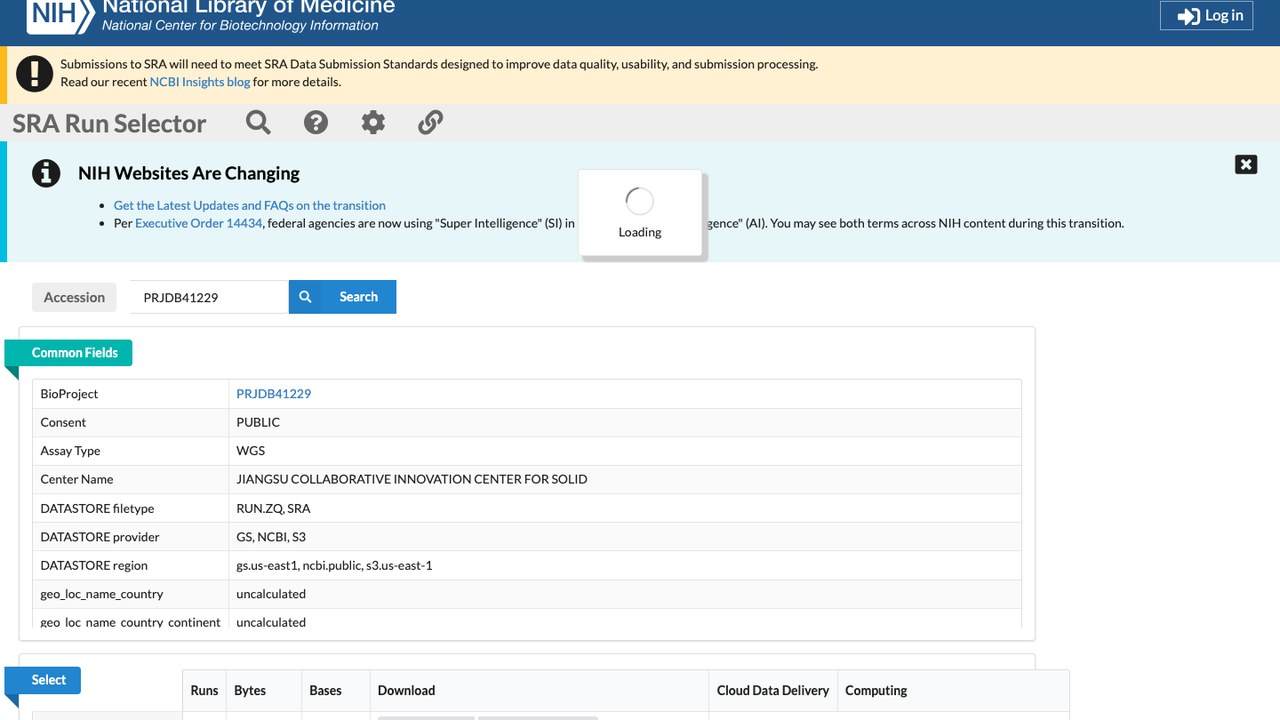
Task: Click the geo_loc_name_country field label
Action: click(x=102, y=594)
